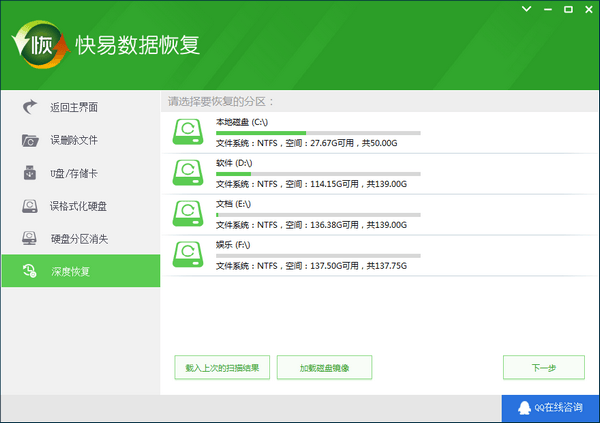Click the 深度恢复 sidebar icon
Screen dimensions: 600x423
coord(30,271)
